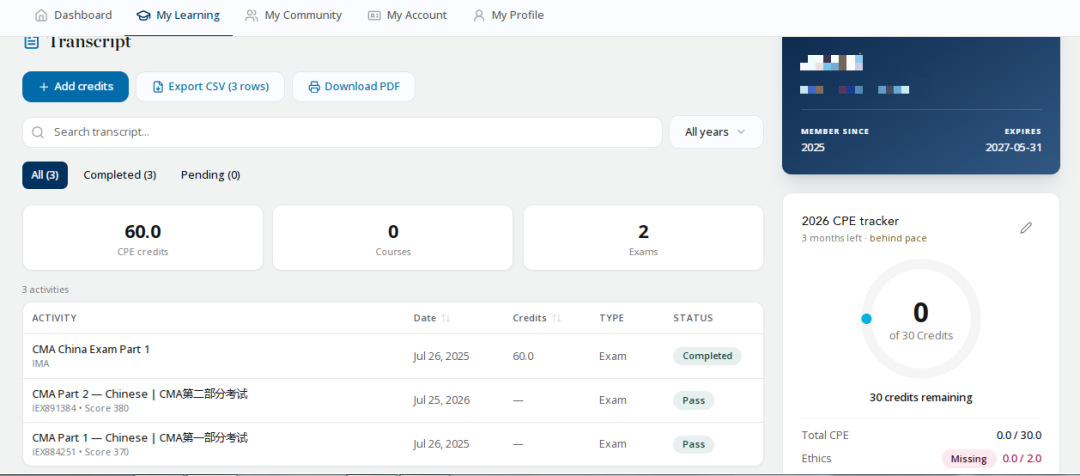
Task: Switch to My Profile tab
Action: tap(508, 15)
